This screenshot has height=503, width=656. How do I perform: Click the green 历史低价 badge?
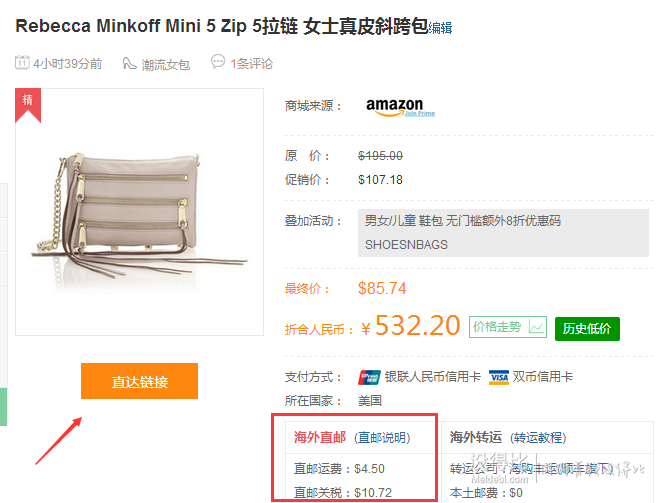[x=587, y=328]
